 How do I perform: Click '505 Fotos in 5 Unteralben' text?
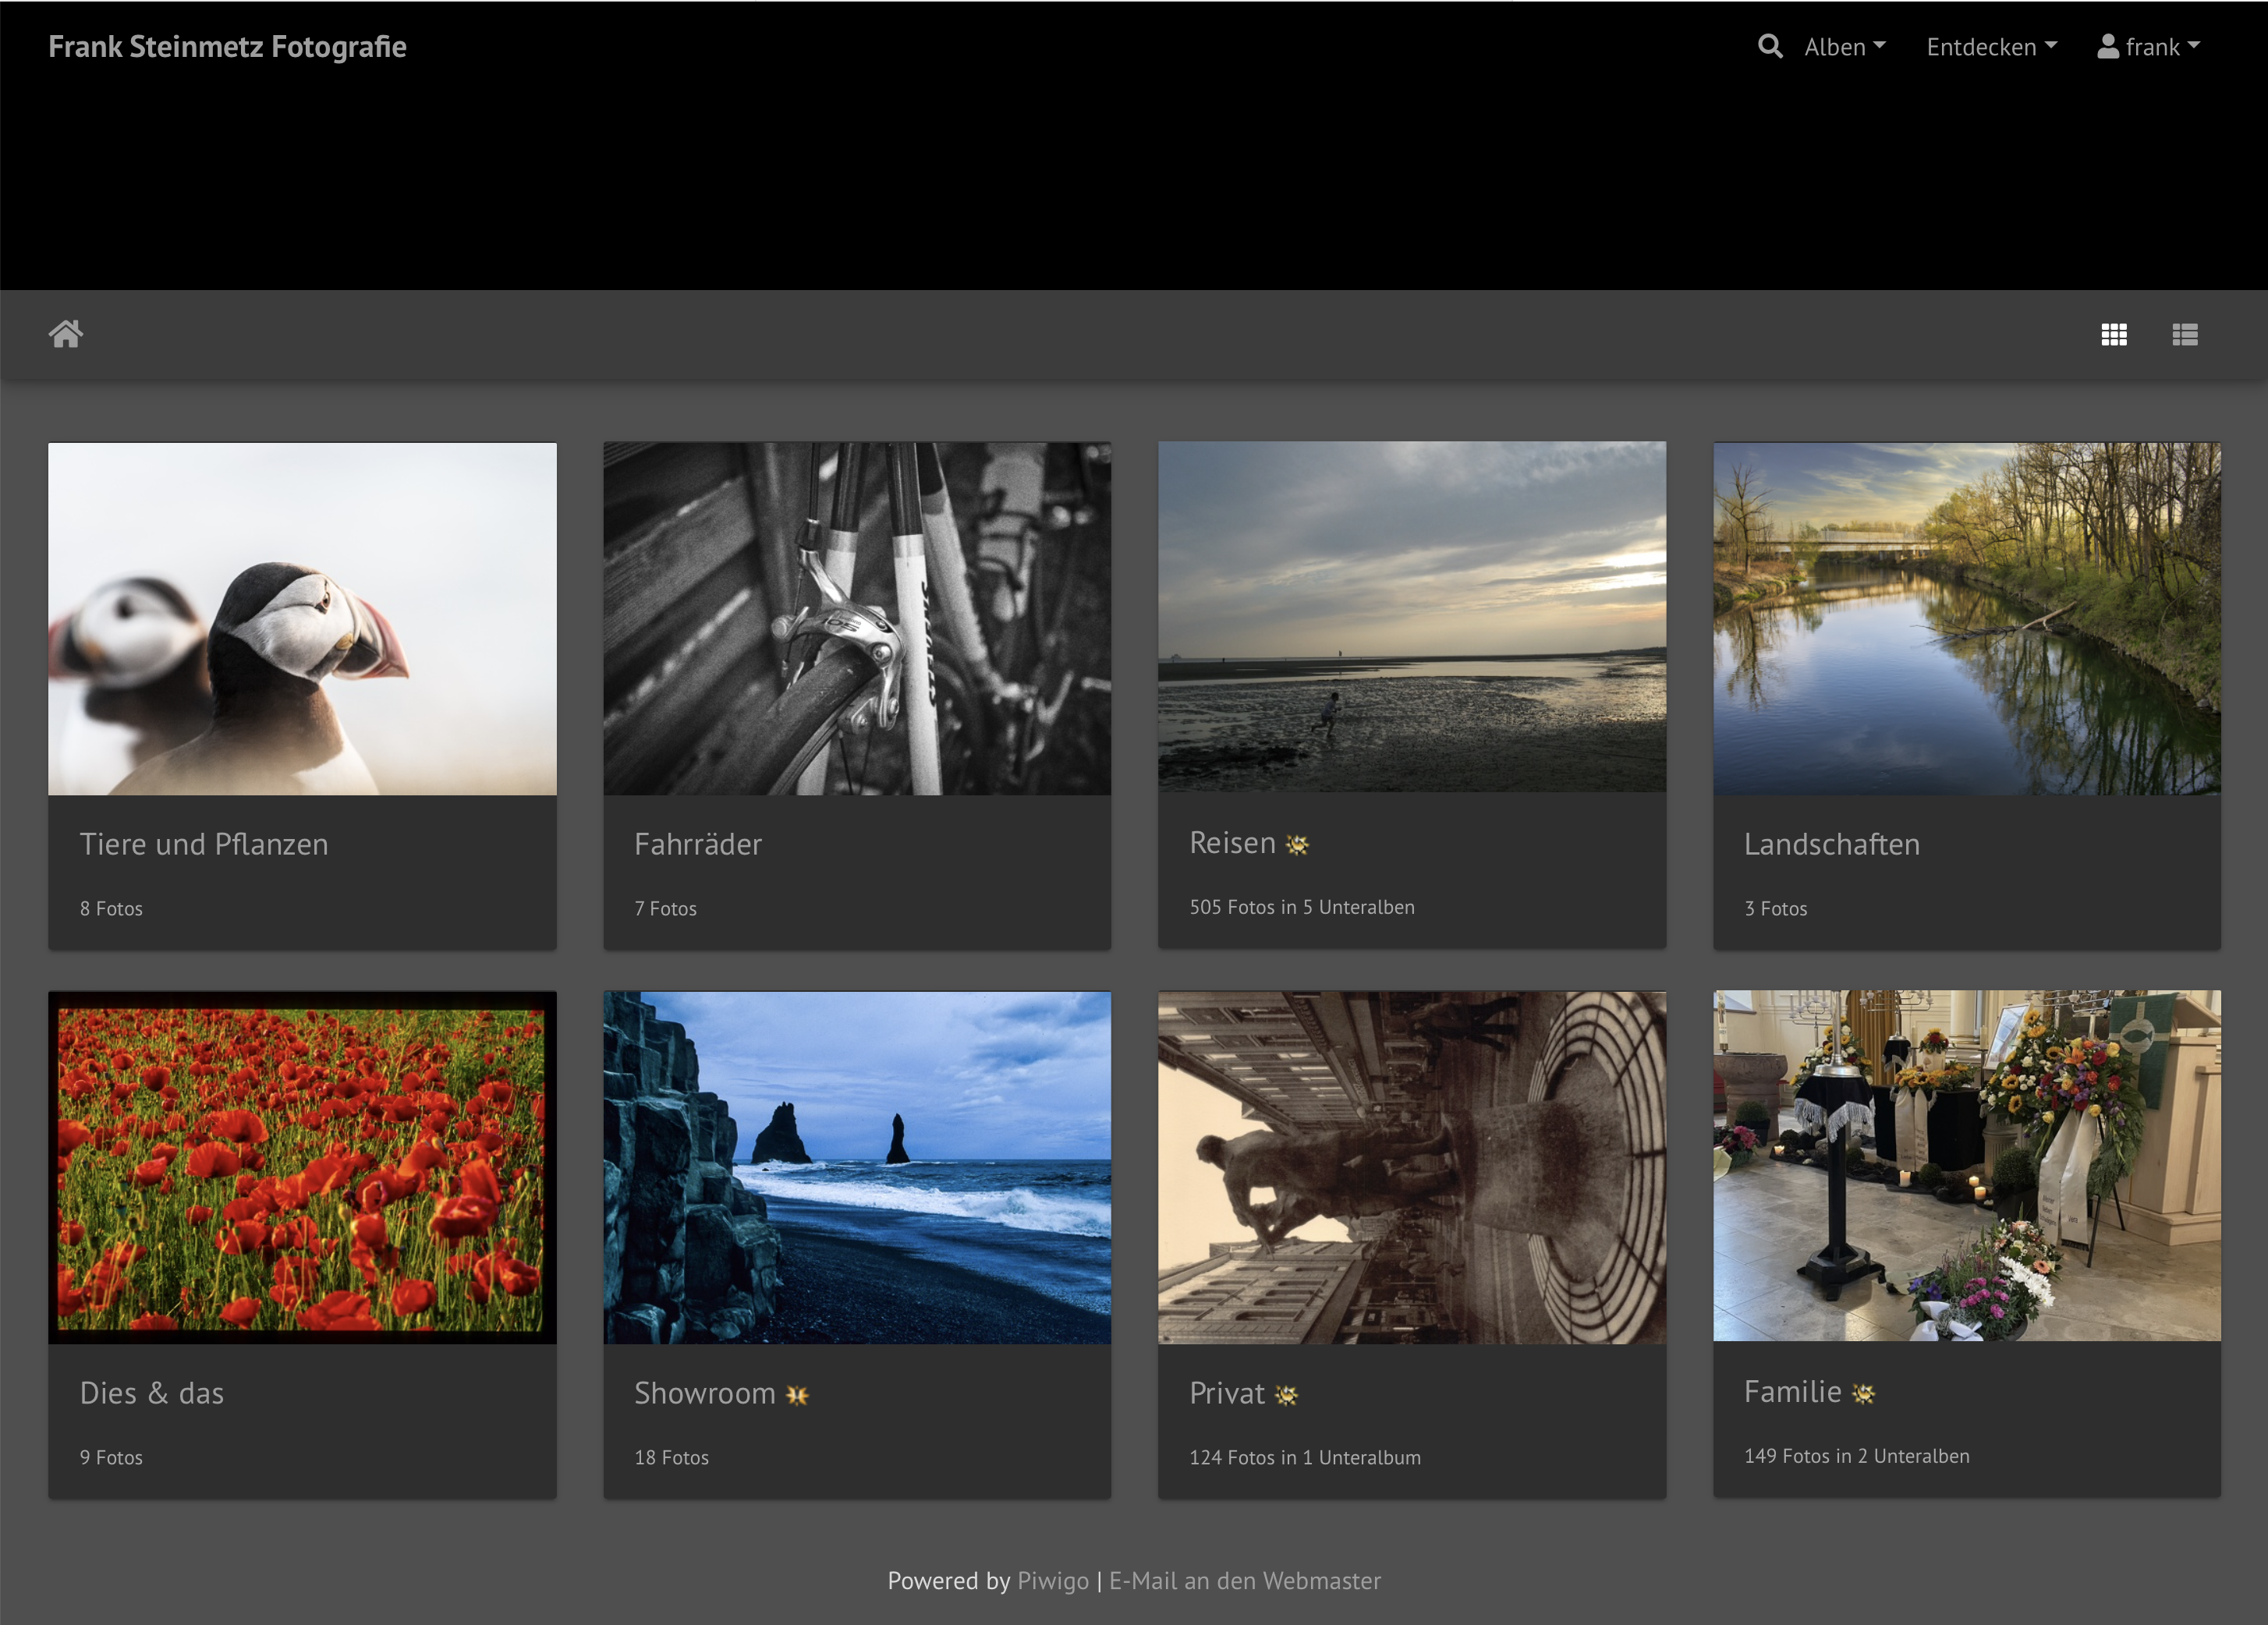[1302, 908]
